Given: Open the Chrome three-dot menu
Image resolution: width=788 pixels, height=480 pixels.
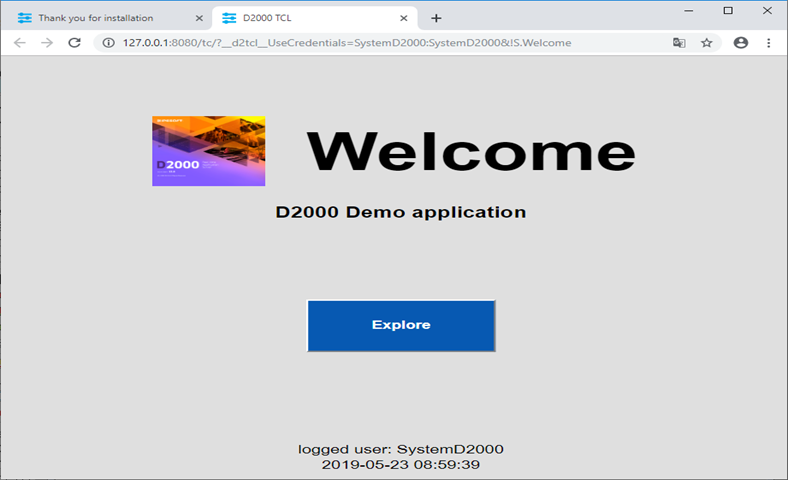Looking at the screenshot, I should click(769, 43).
